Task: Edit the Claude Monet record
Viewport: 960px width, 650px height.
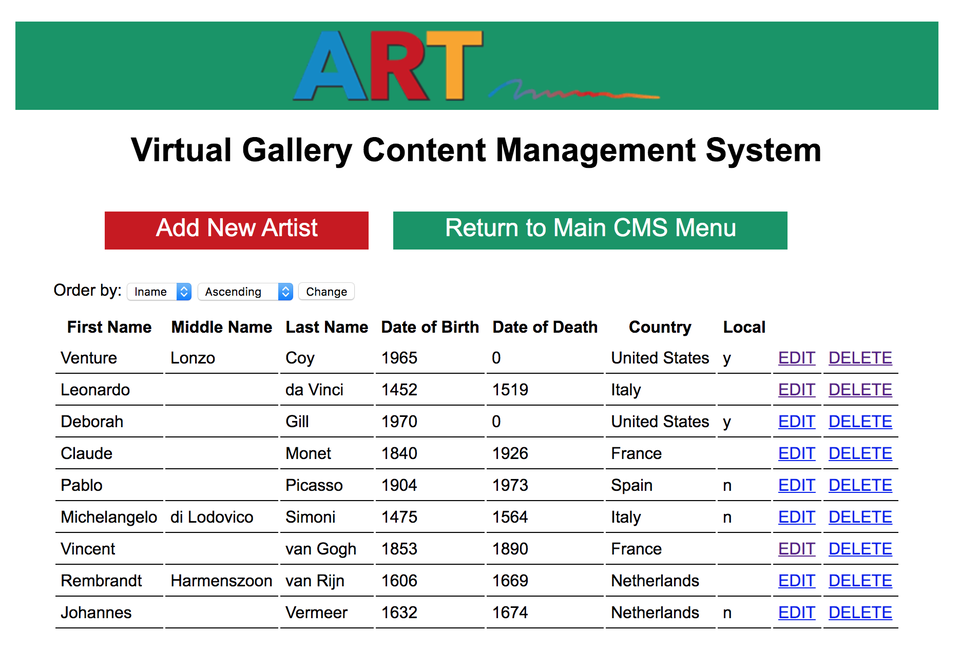Action: click(x=796, y=453)
